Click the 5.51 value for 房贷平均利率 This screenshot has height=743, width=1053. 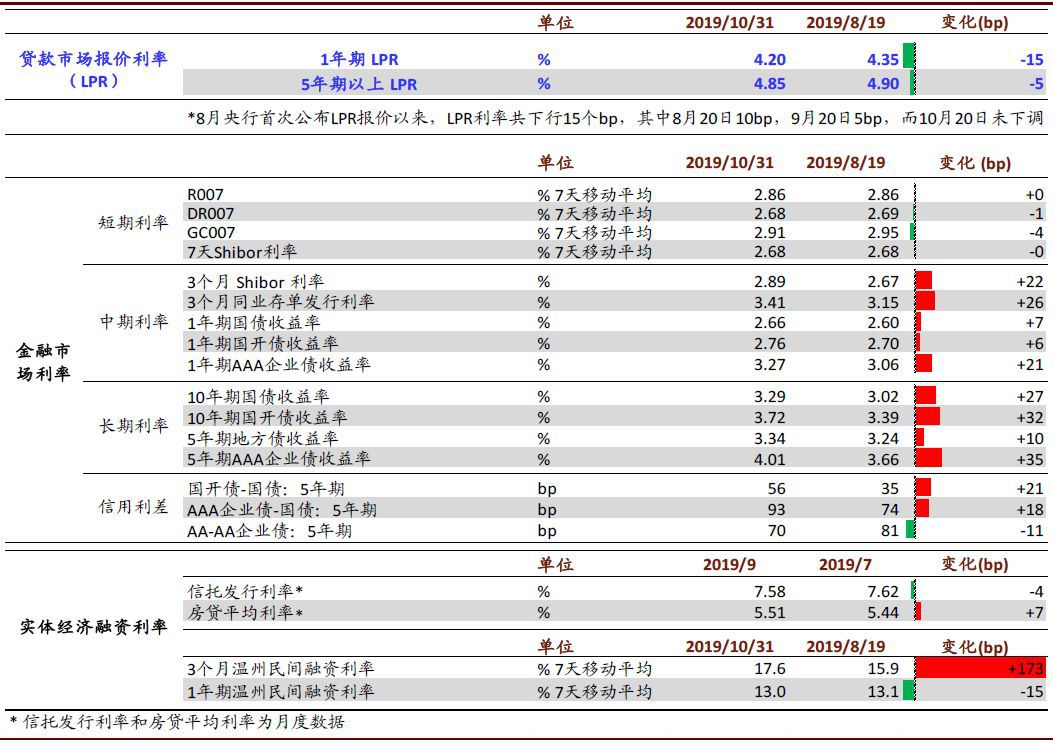click(x=770, y=613)
